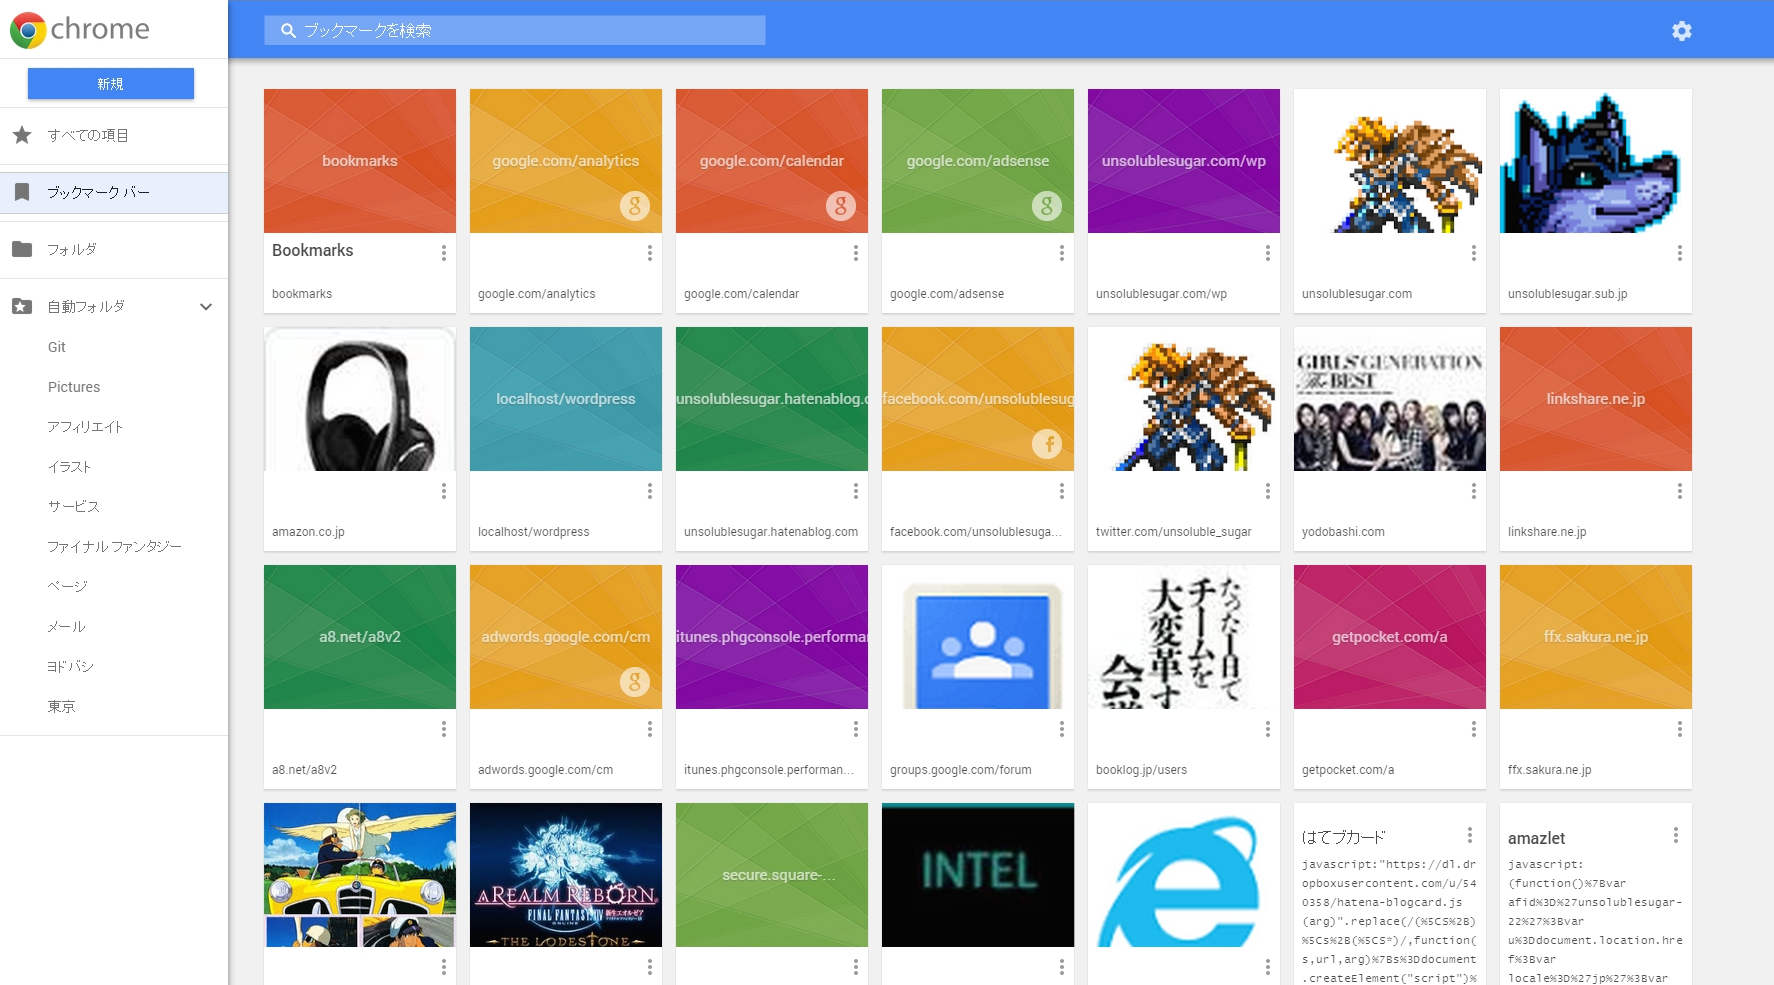Open more options on google.com/calendar card
The width and height of the screenshot is (1774, 985).
[856, 253]
